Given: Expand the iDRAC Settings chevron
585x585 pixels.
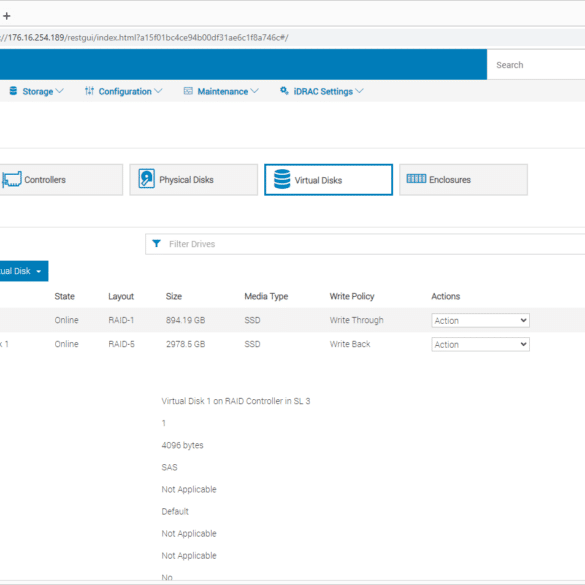Looking at the screenshot, I should pos(359,91).
